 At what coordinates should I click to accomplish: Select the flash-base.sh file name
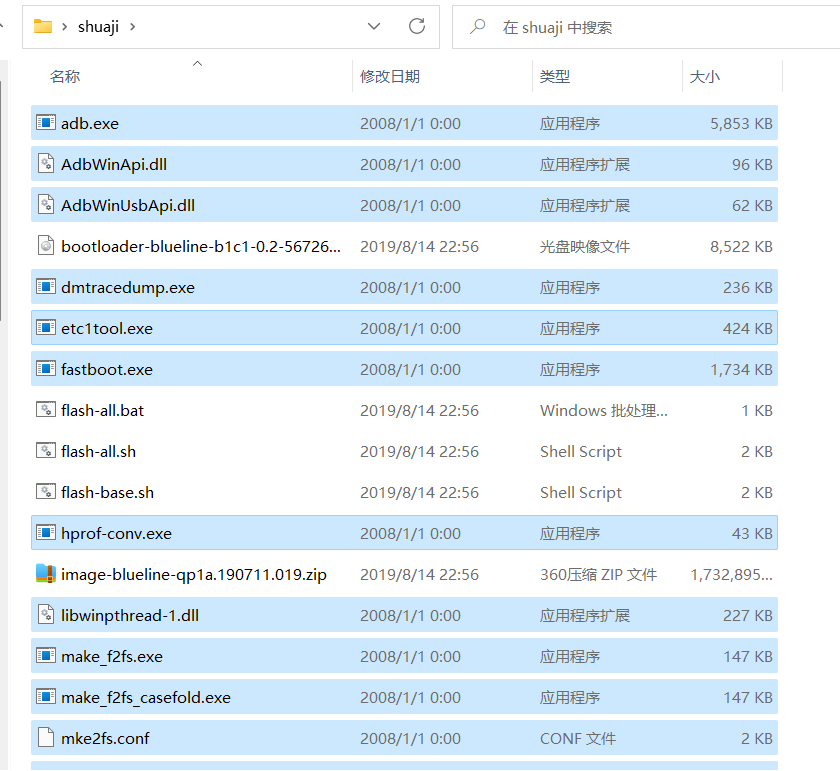pyautogui.click(x=108, y=492)
